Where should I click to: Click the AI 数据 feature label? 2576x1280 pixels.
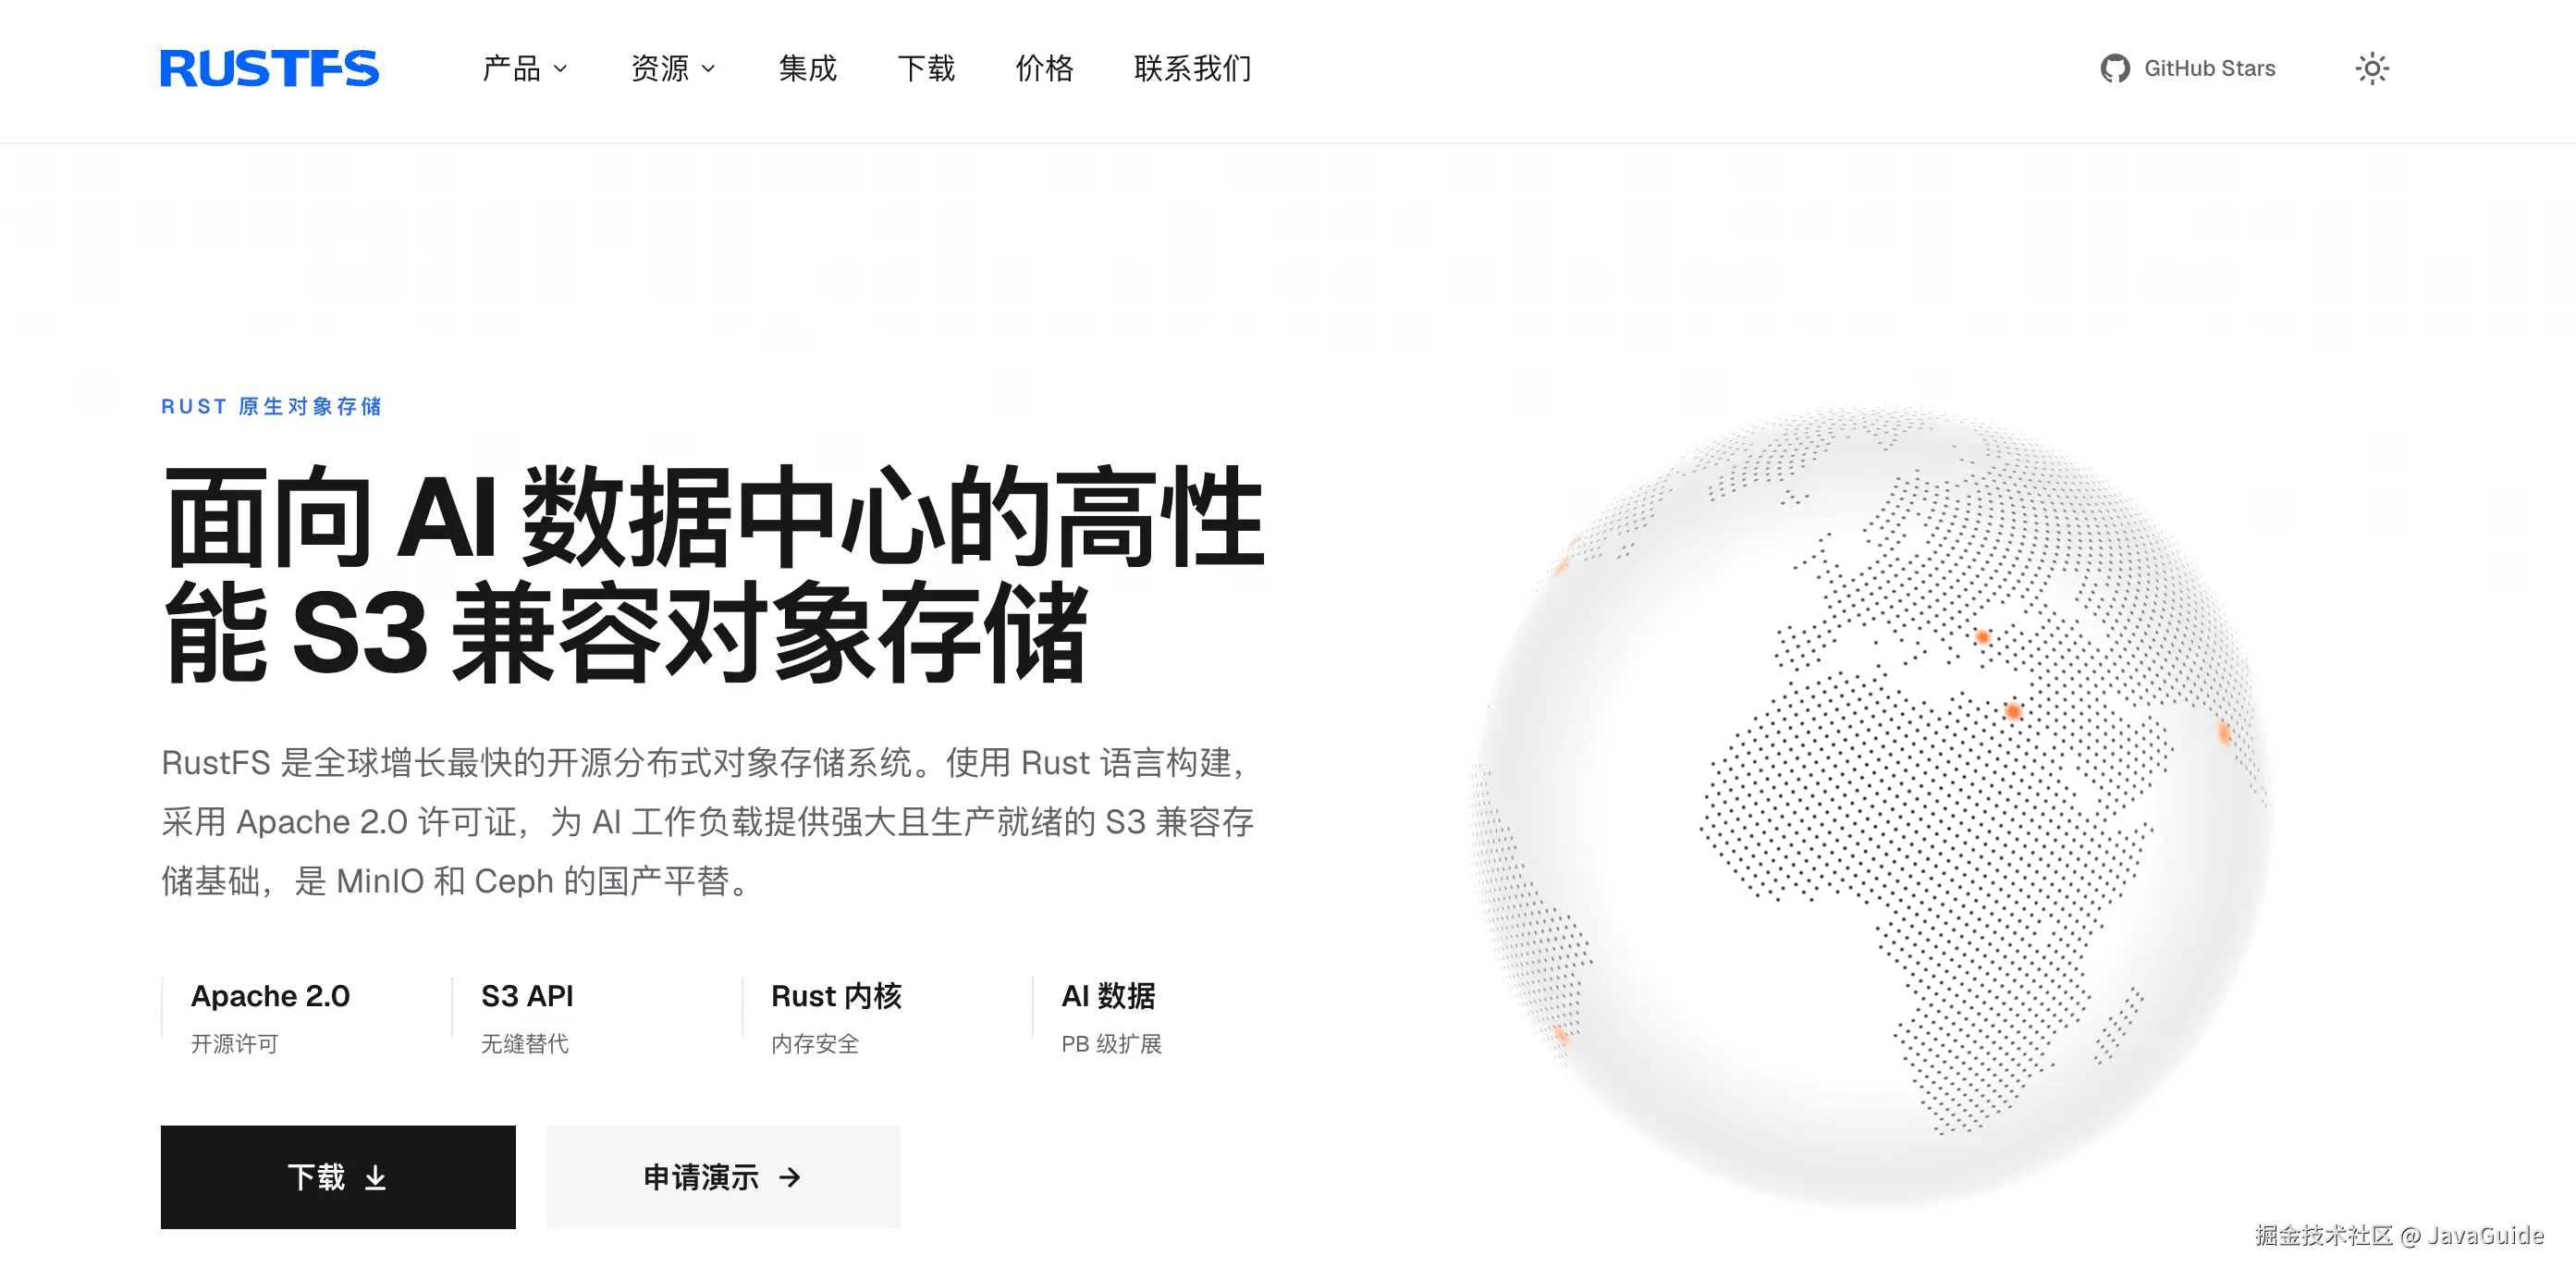coord(1108,996)
